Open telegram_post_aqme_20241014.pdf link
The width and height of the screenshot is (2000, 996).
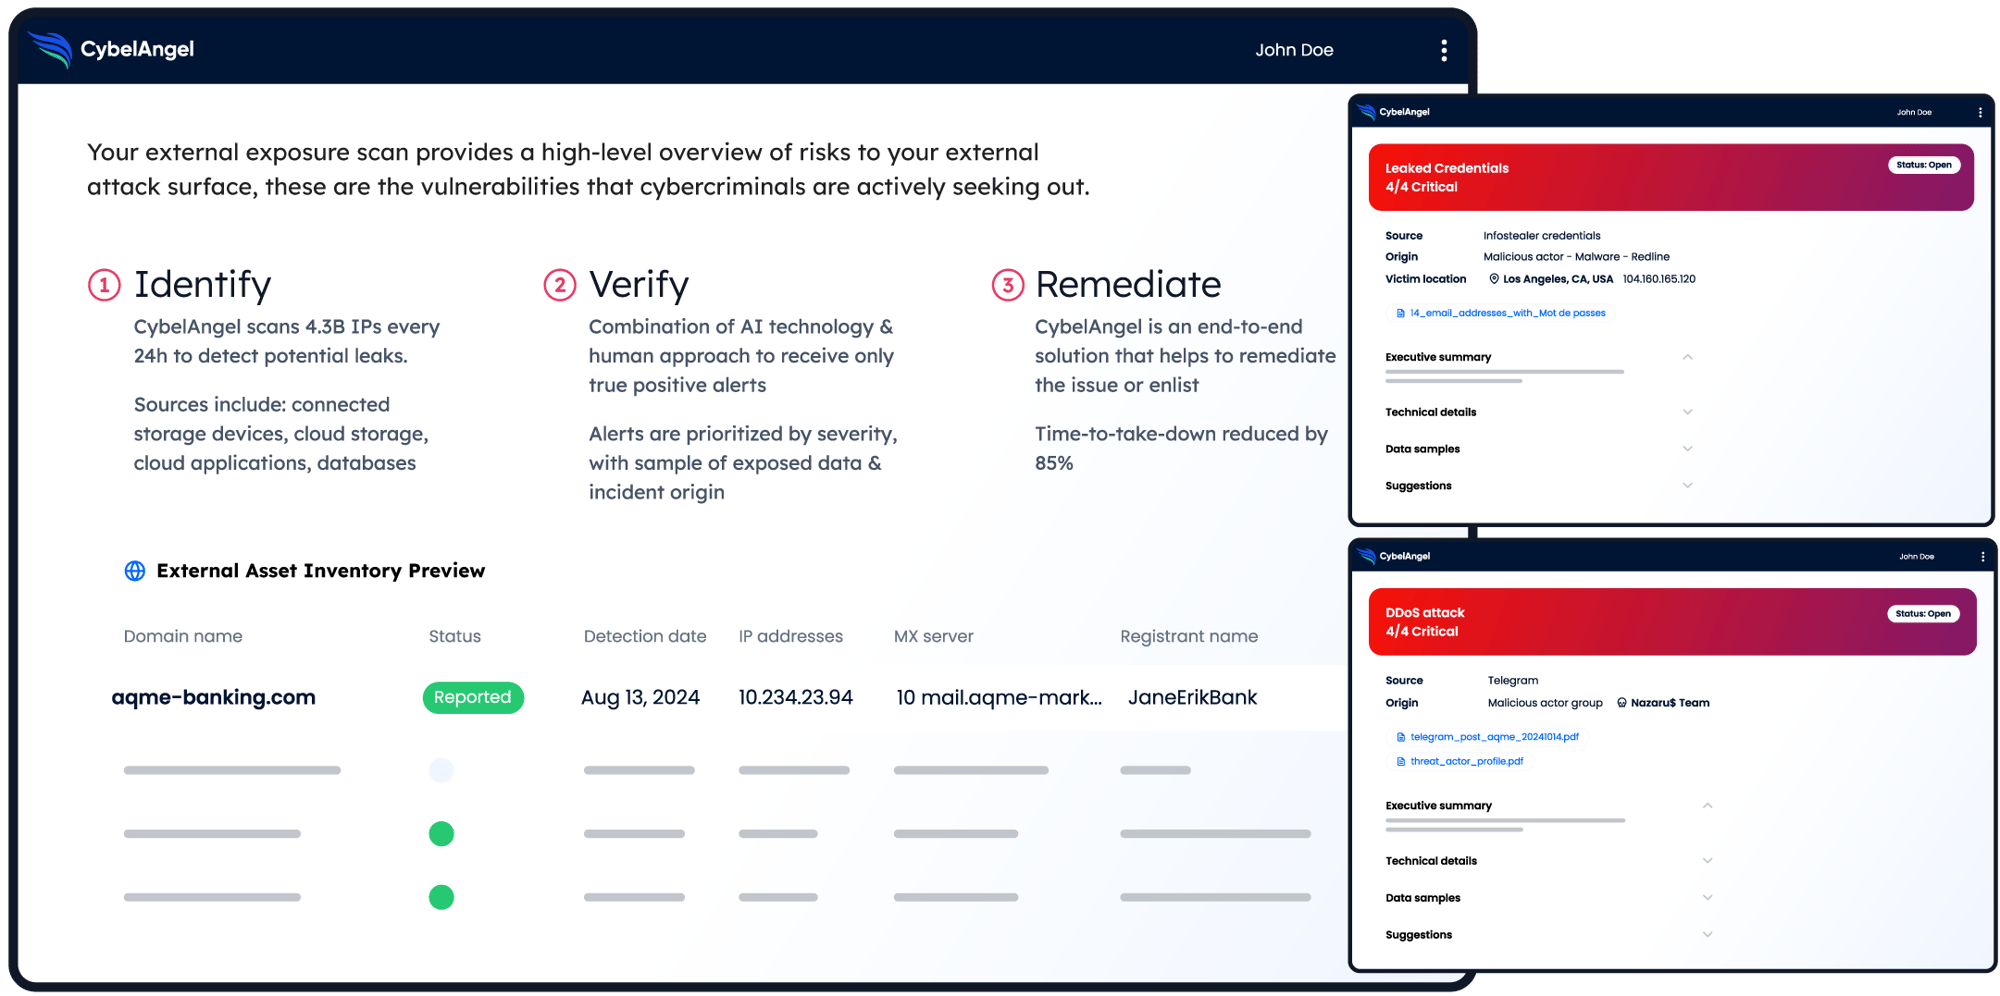pos(1494,737)
